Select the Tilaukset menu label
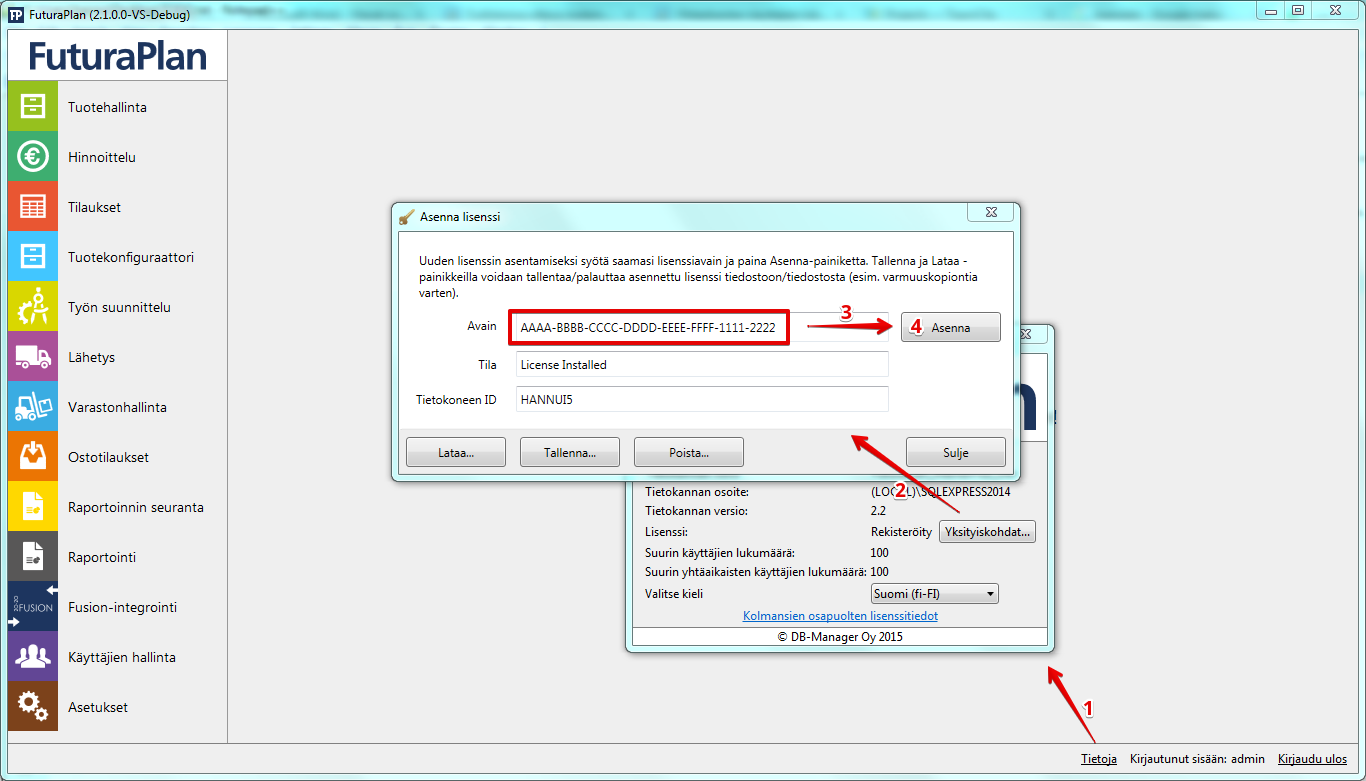1366x781 pixels. pyautogui.click(x=94, y=207)
